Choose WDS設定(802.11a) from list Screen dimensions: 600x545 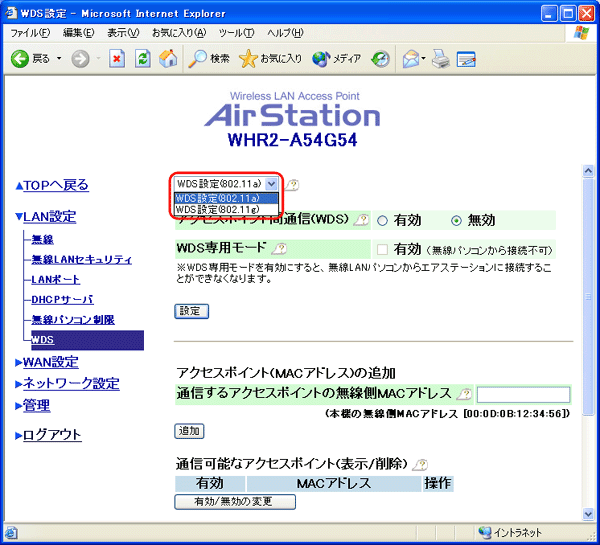tap(227, 198)
